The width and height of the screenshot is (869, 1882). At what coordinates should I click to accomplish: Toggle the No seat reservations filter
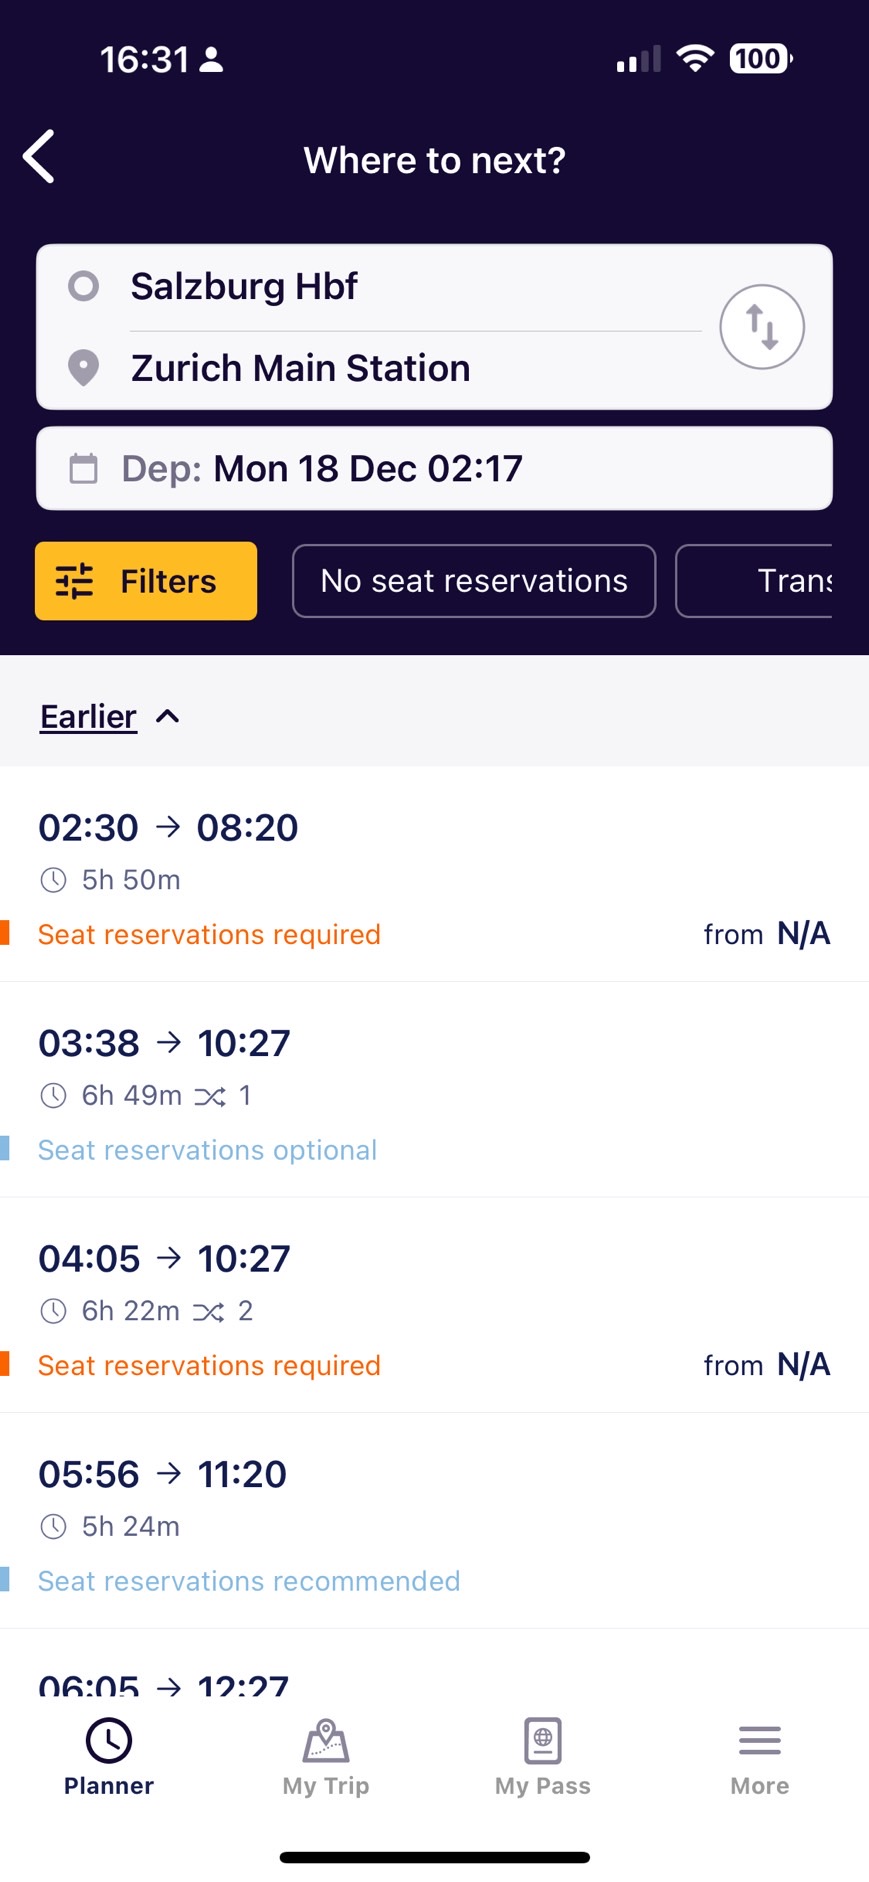(474, 581)
